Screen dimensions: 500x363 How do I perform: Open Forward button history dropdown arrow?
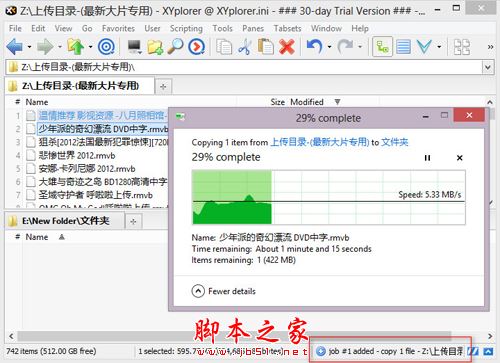pyautogui.click(x=60, y=47)
